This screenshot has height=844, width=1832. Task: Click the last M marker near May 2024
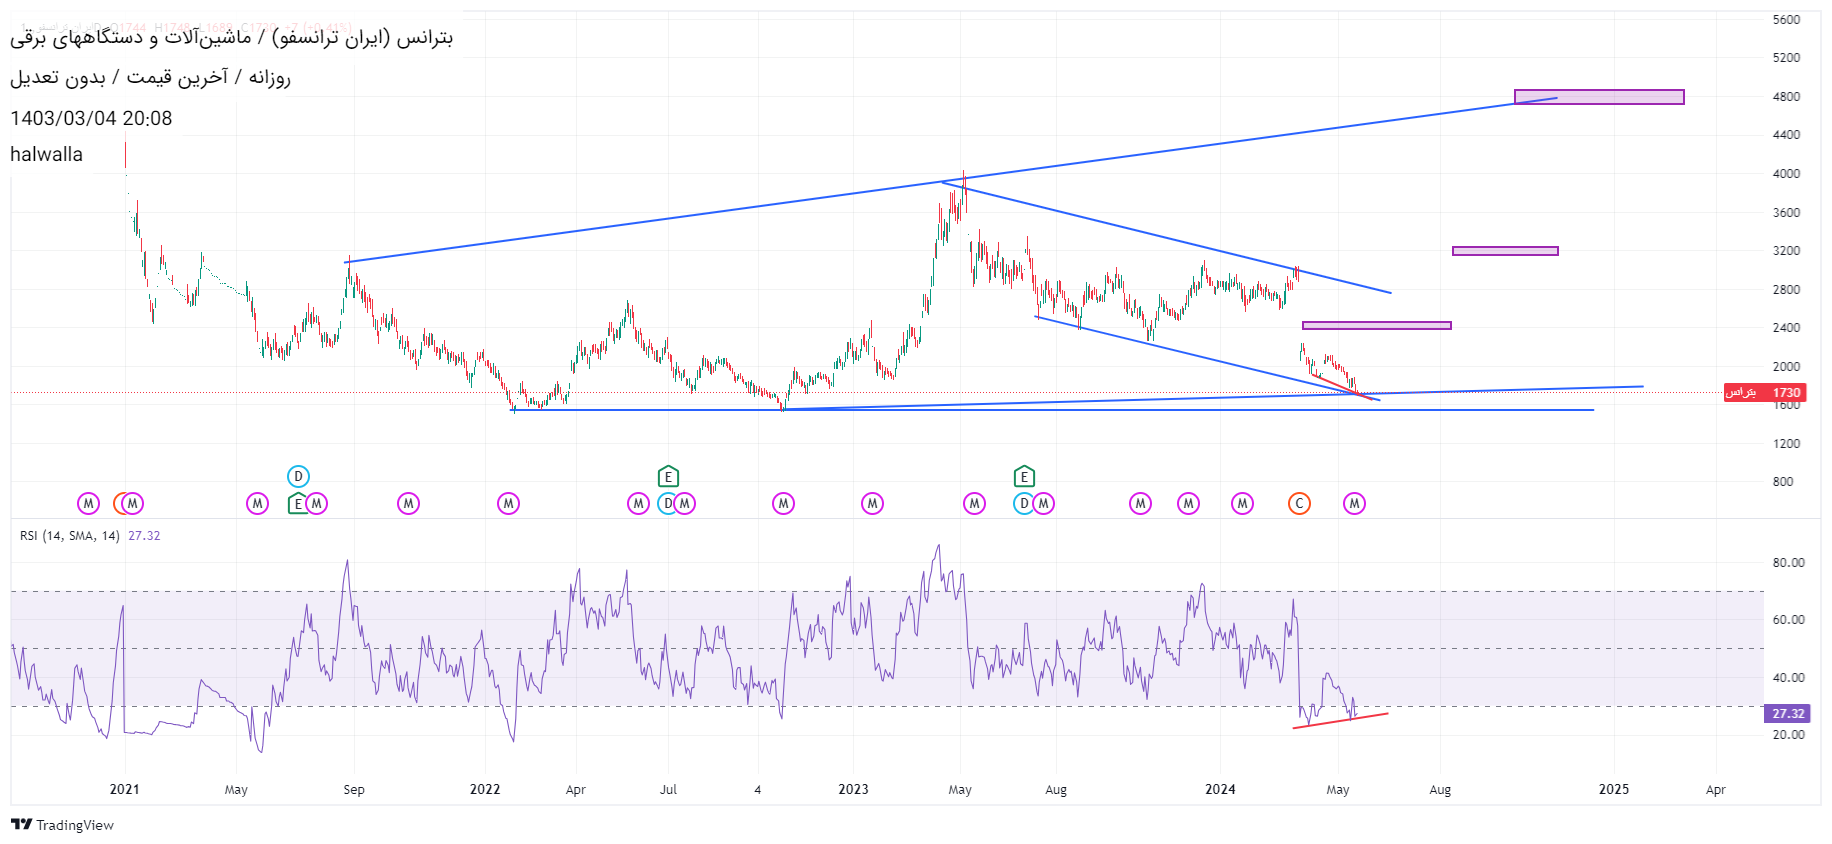[x=1355, y=503]
